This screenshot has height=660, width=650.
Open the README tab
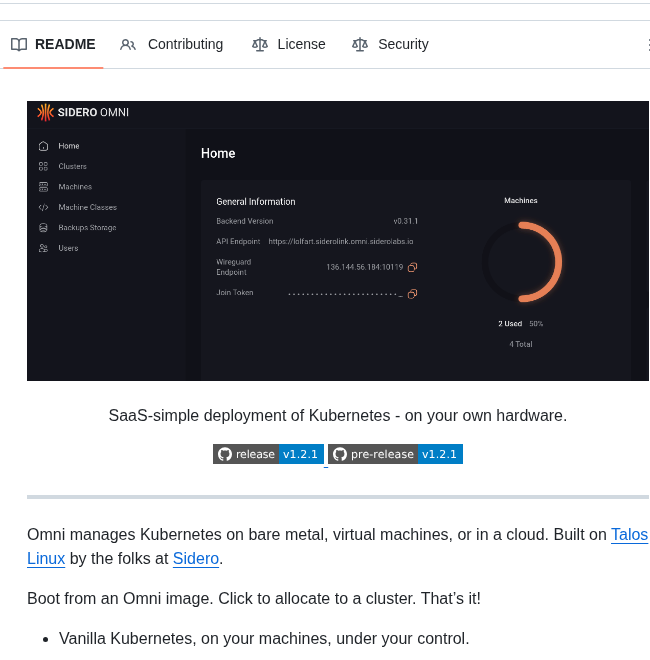(54, 44)
